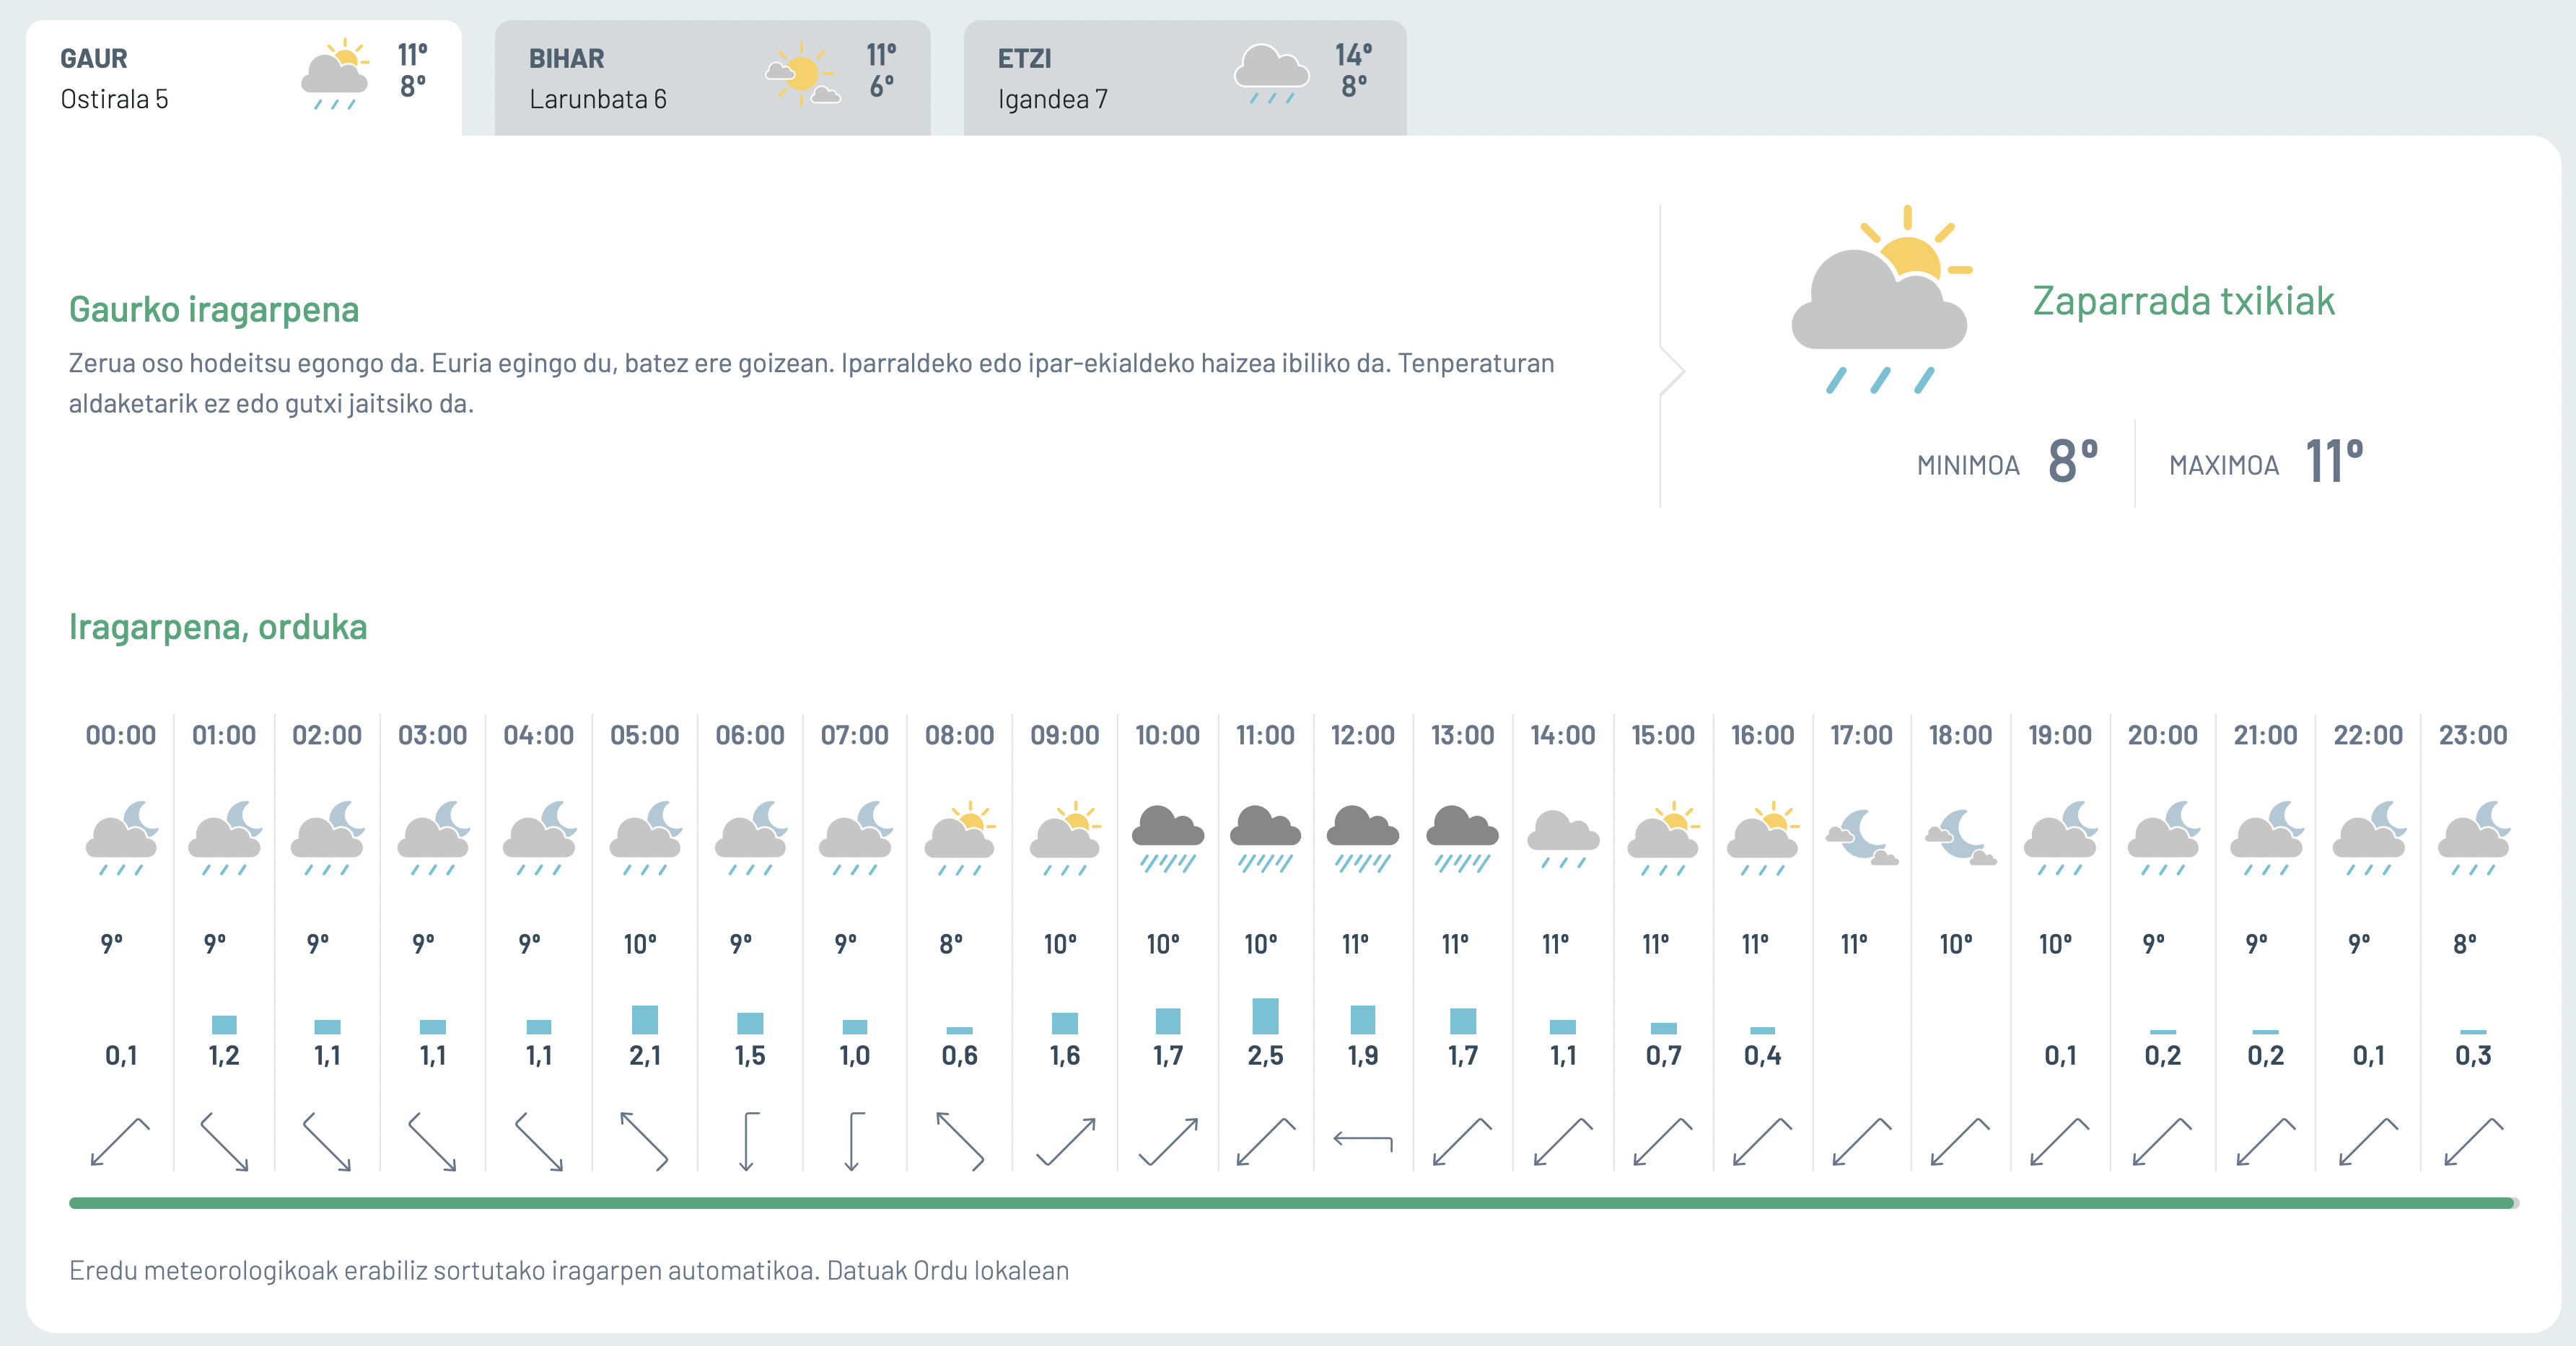Click the 09:00 sunny showers icon
The width and height of the screenshot is (2576, 1346).
pos(1065,838)
